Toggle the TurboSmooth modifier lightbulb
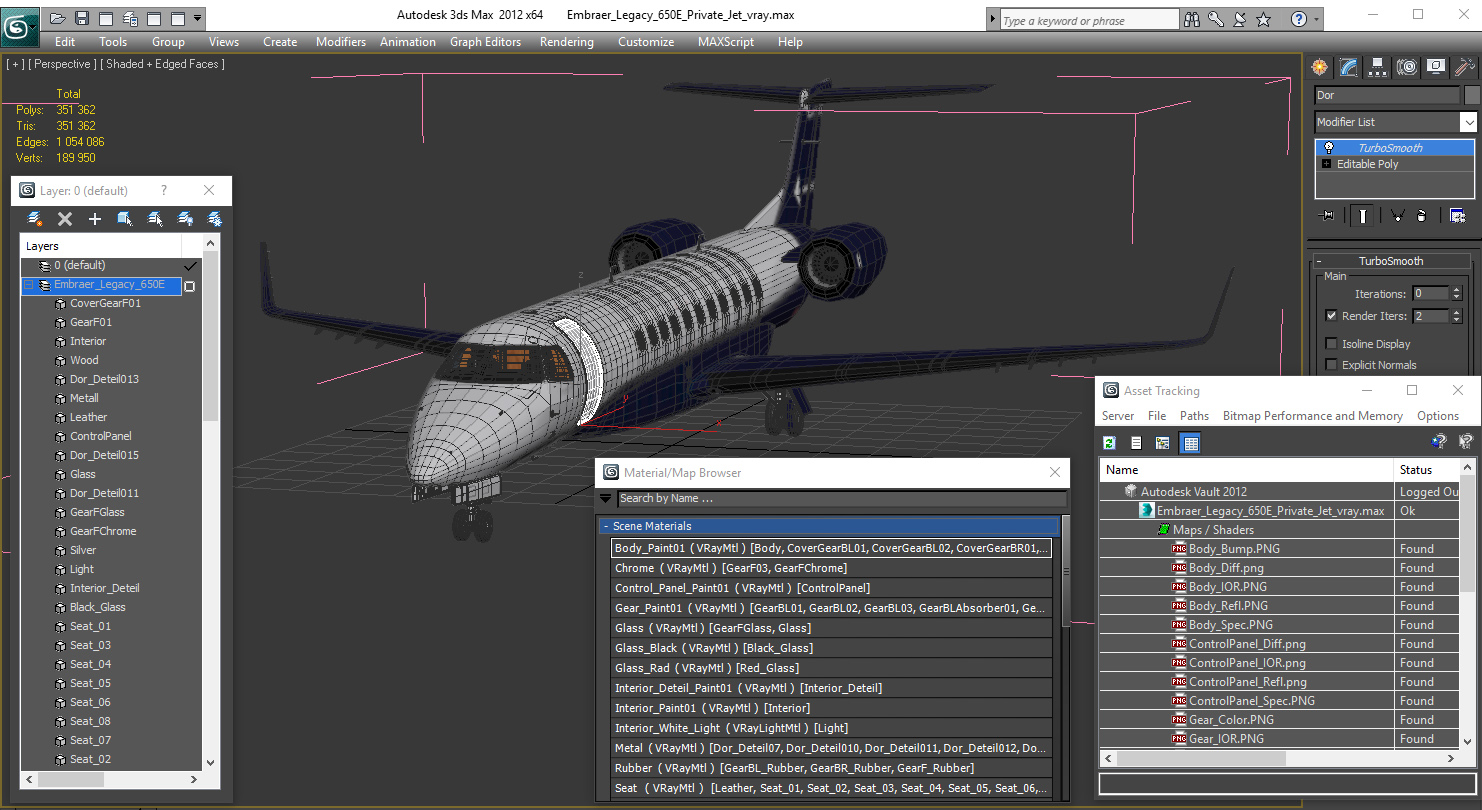 [x=1328, y=148]
